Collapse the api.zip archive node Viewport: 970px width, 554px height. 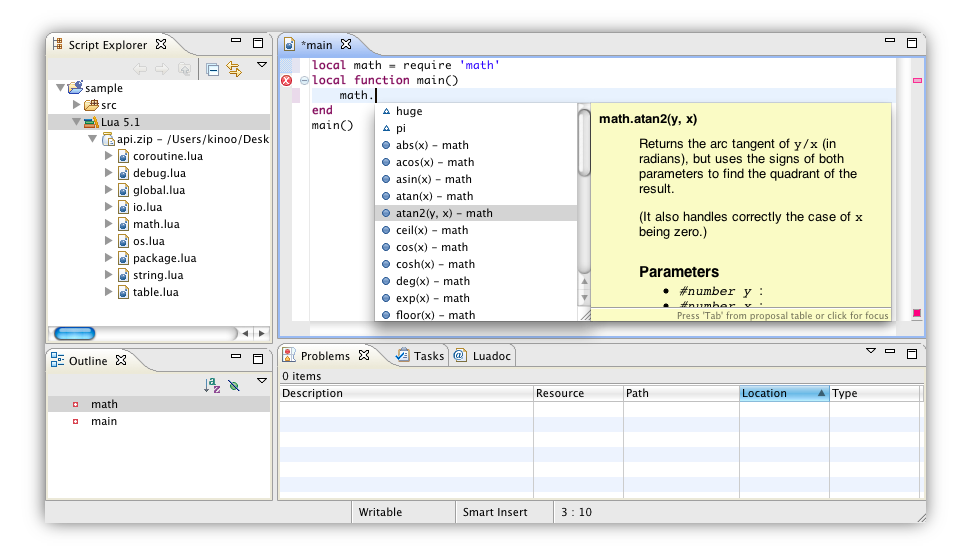[x=92, y=139]
